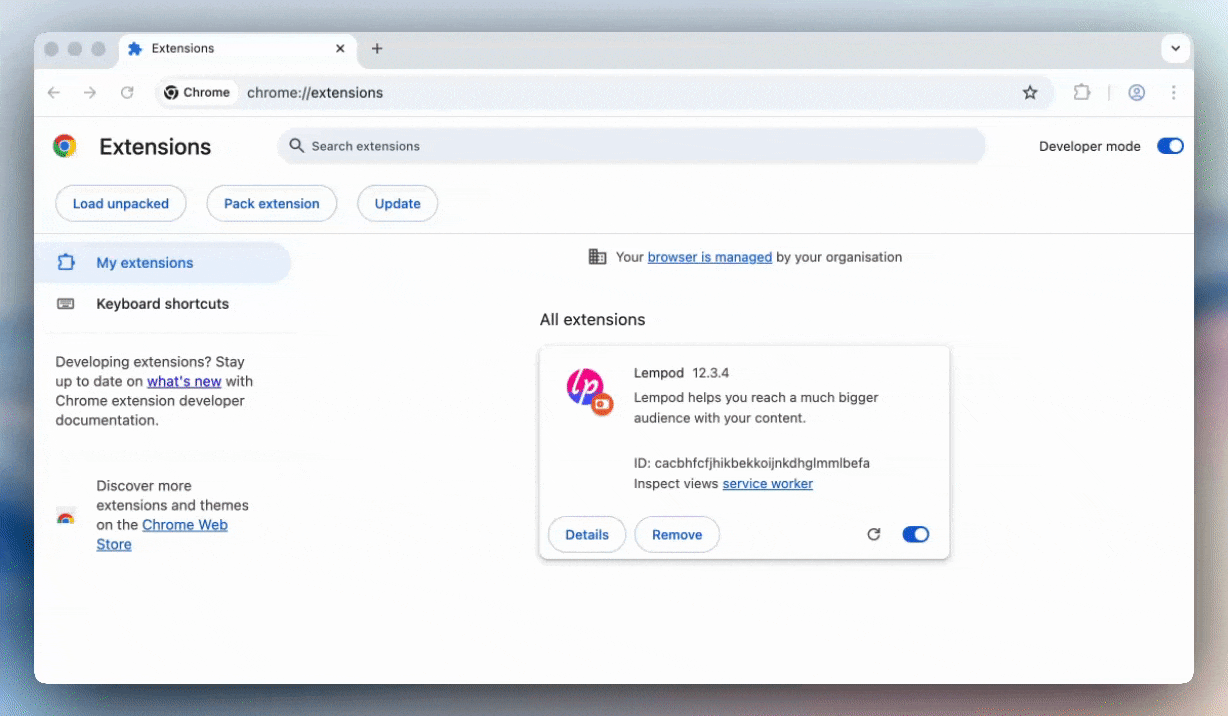Focus the Search extensions field
The width and height of the screenshot is (1228, 716).
coord(632,146)
